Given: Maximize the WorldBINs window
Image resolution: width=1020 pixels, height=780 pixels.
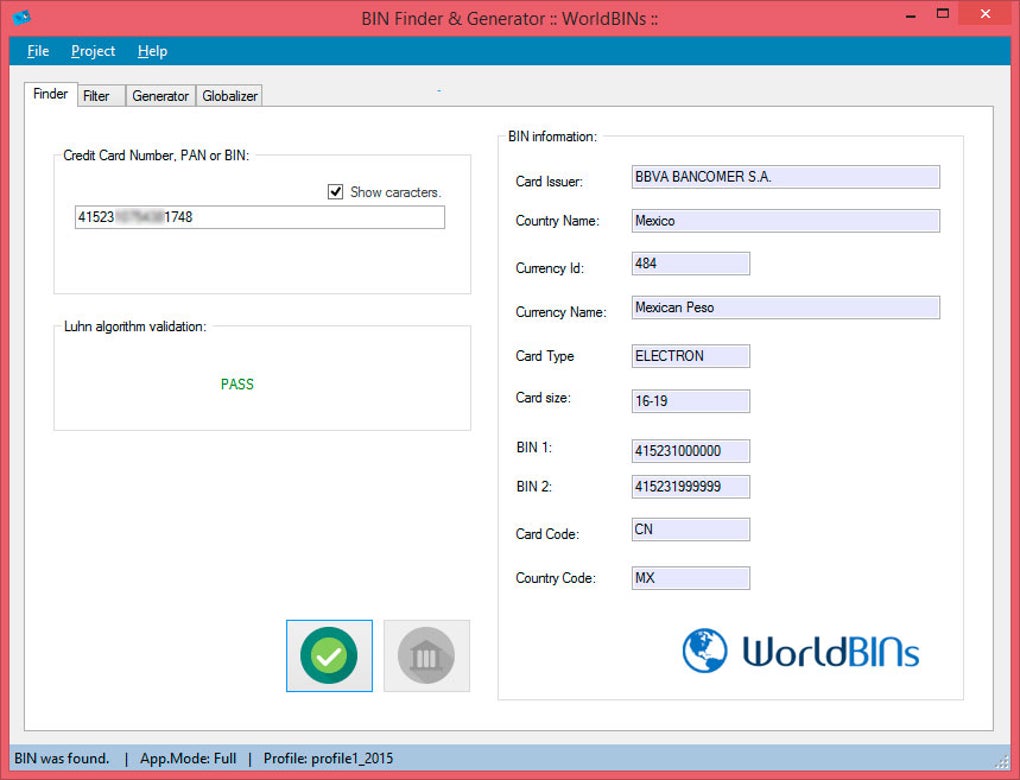Looking at the screenshot, I should click(943, 14).
